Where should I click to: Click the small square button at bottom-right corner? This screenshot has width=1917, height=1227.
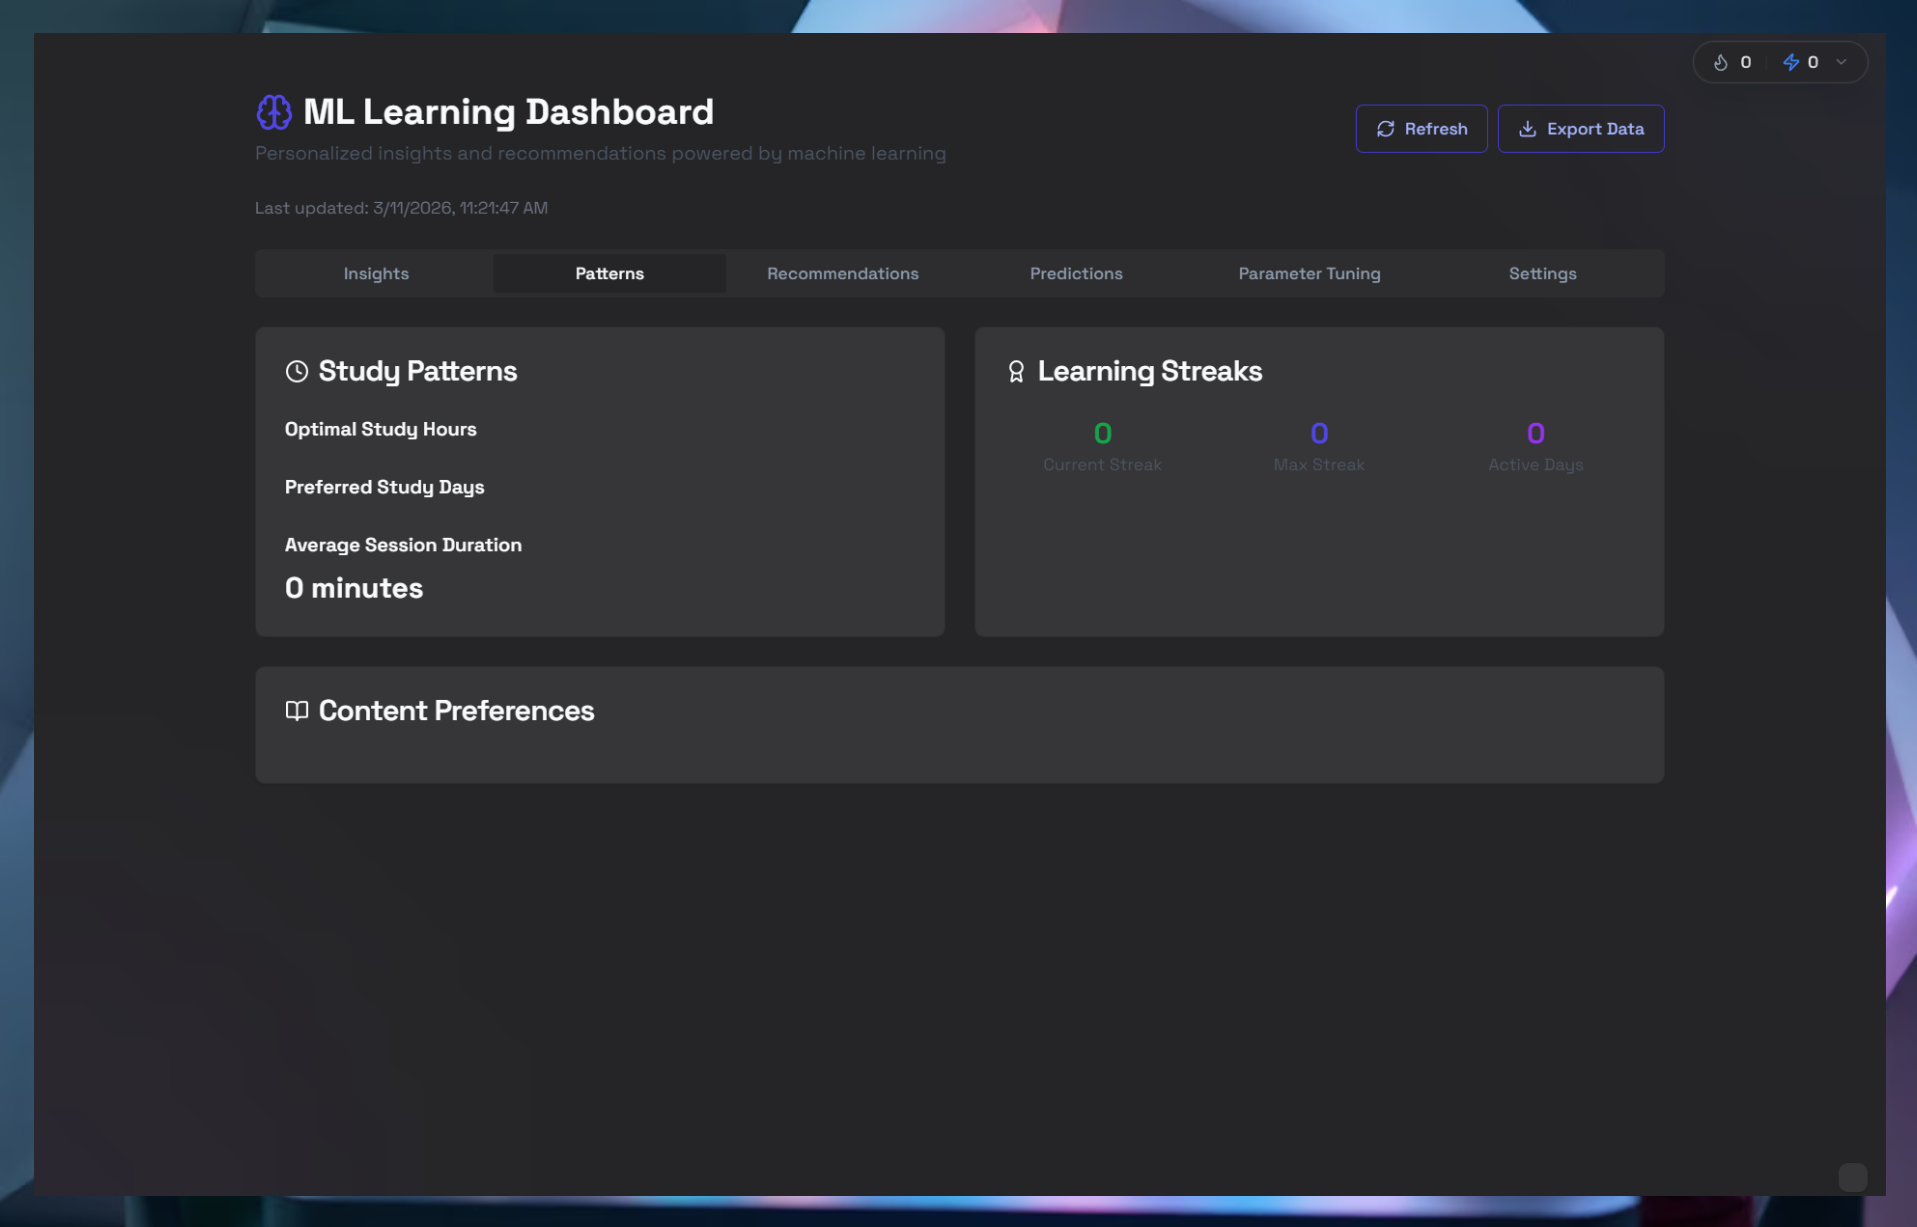click(1852, 1177)
